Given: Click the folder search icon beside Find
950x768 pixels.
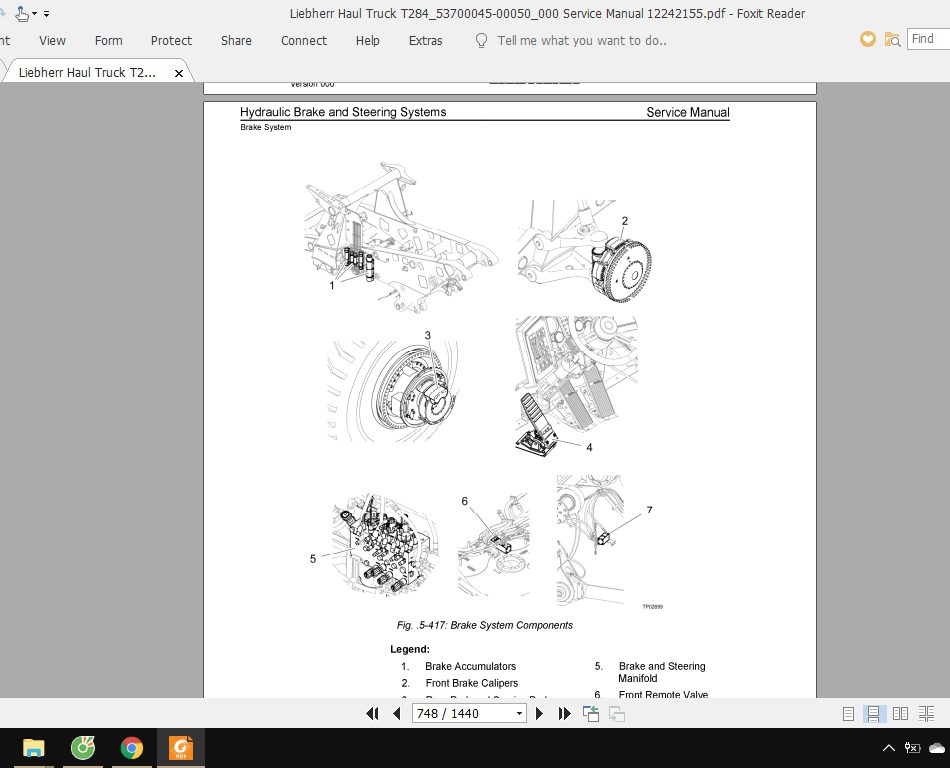Looking at the screenshot, I should click(892, 39).
